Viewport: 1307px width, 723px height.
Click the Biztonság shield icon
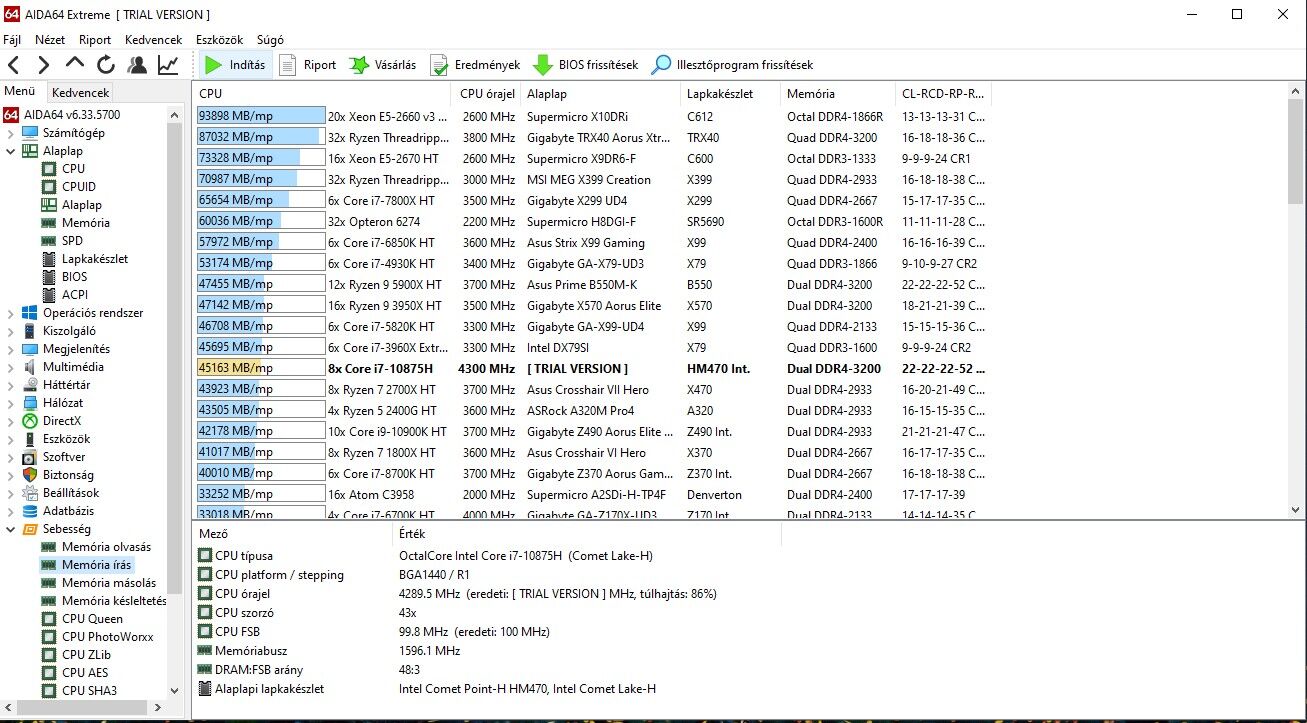[x=30, y=475]
